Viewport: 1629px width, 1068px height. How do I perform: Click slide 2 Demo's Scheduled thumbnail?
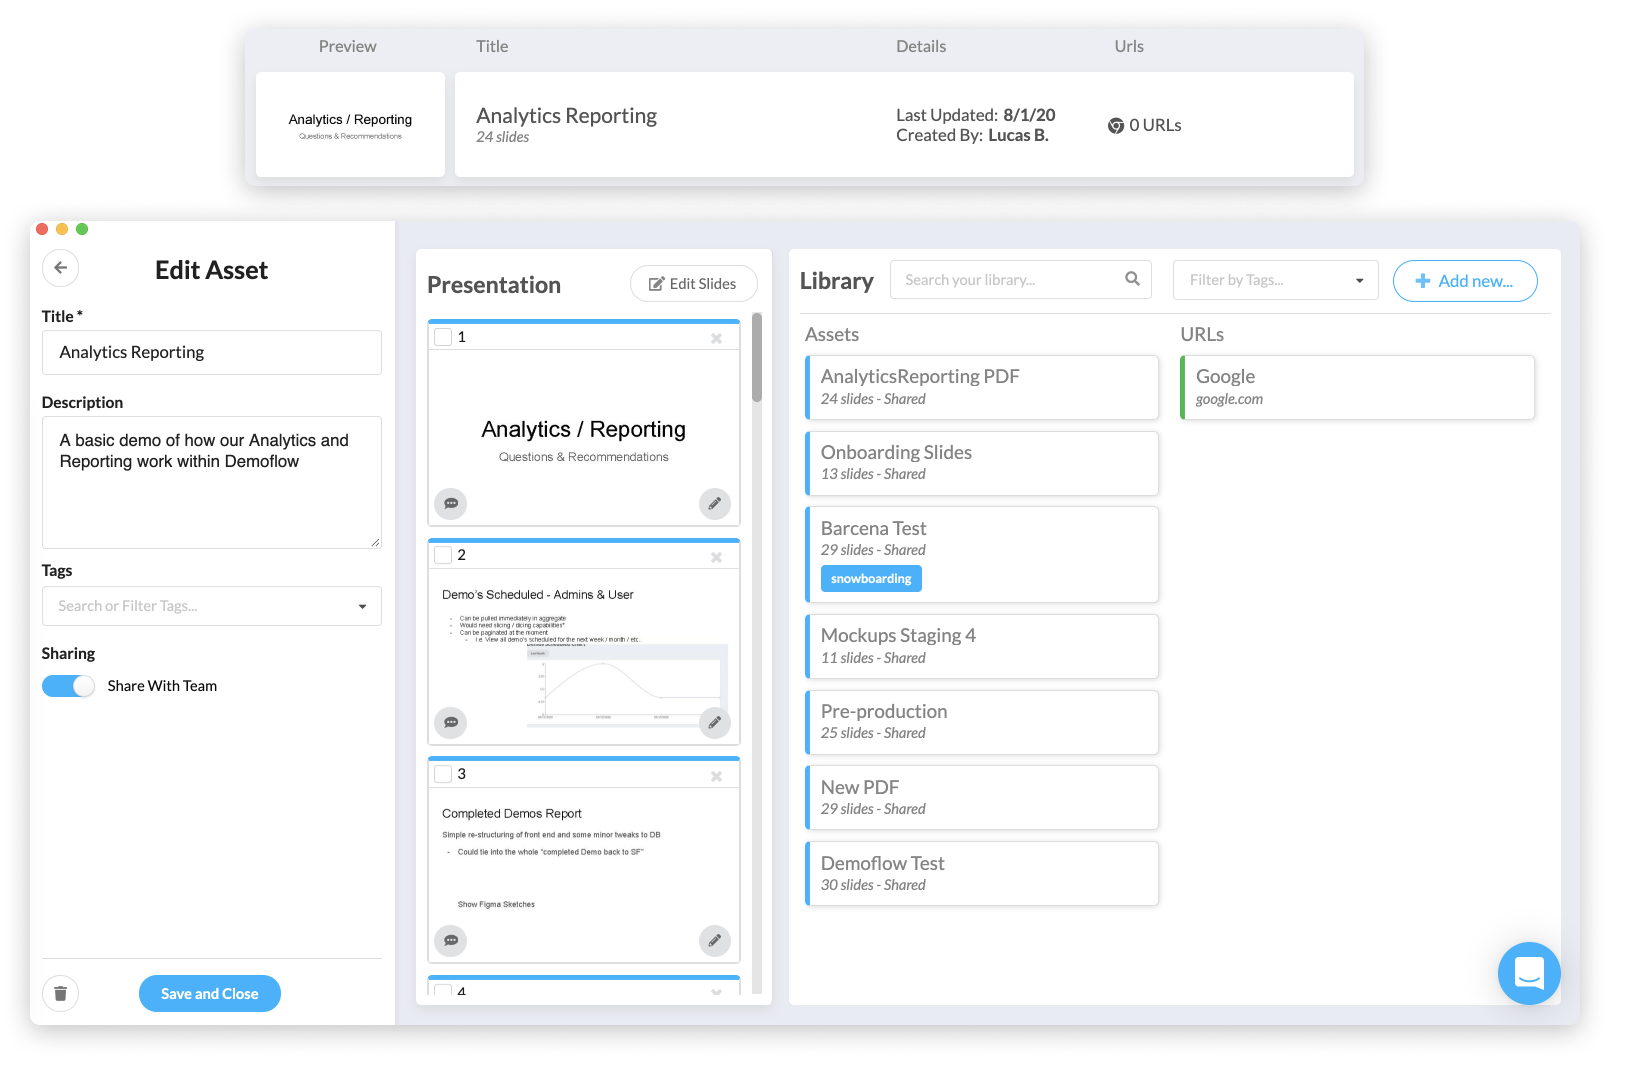pos(584,655)
